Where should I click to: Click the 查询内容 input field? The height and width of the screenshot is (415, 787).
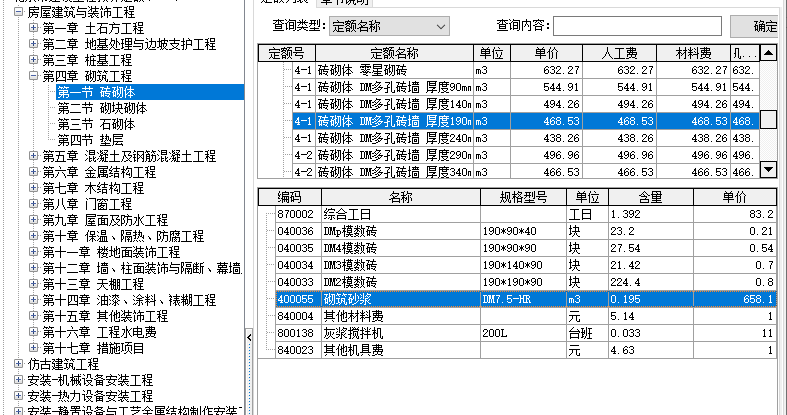tap(637, 26)
